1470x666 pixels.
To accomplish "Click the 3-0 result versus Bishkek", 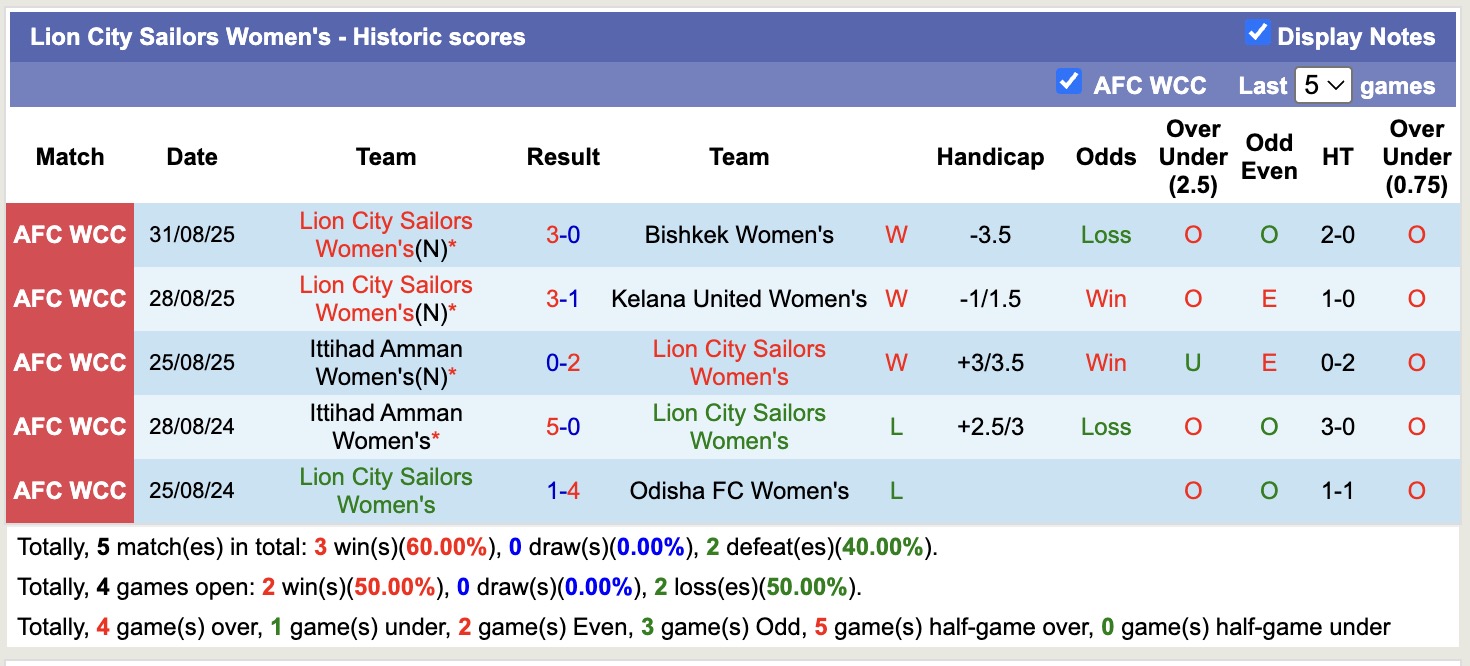I will click(x=563, y=235).
